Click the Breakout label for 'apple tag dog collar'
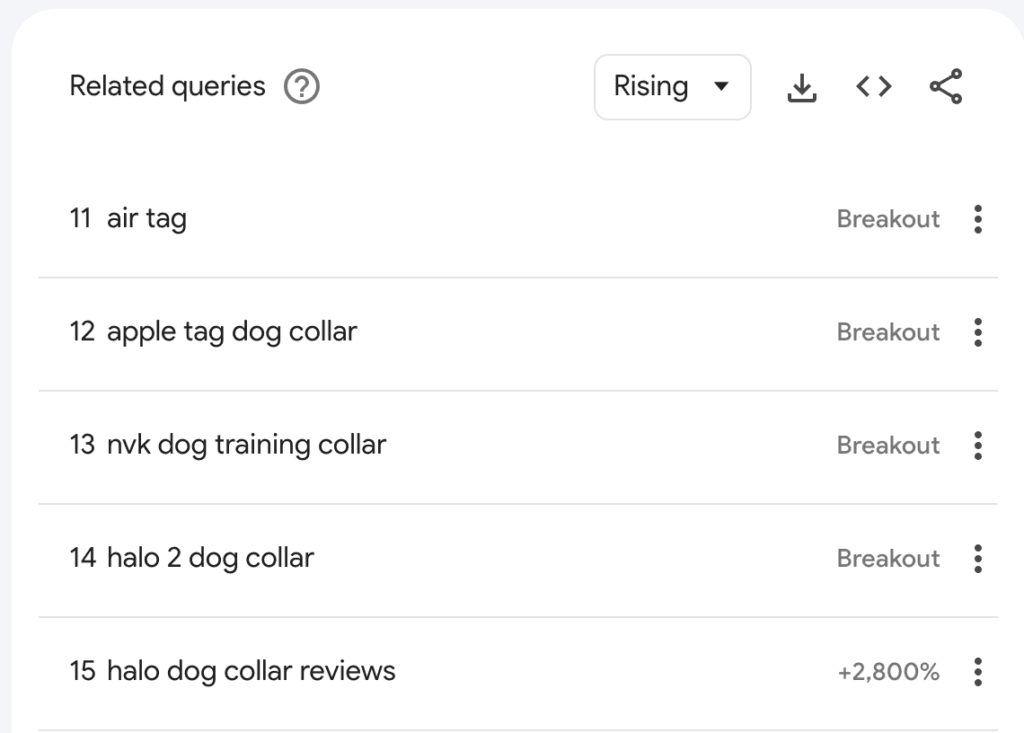Screen dimensions: 1024x733 coord(888,332)
